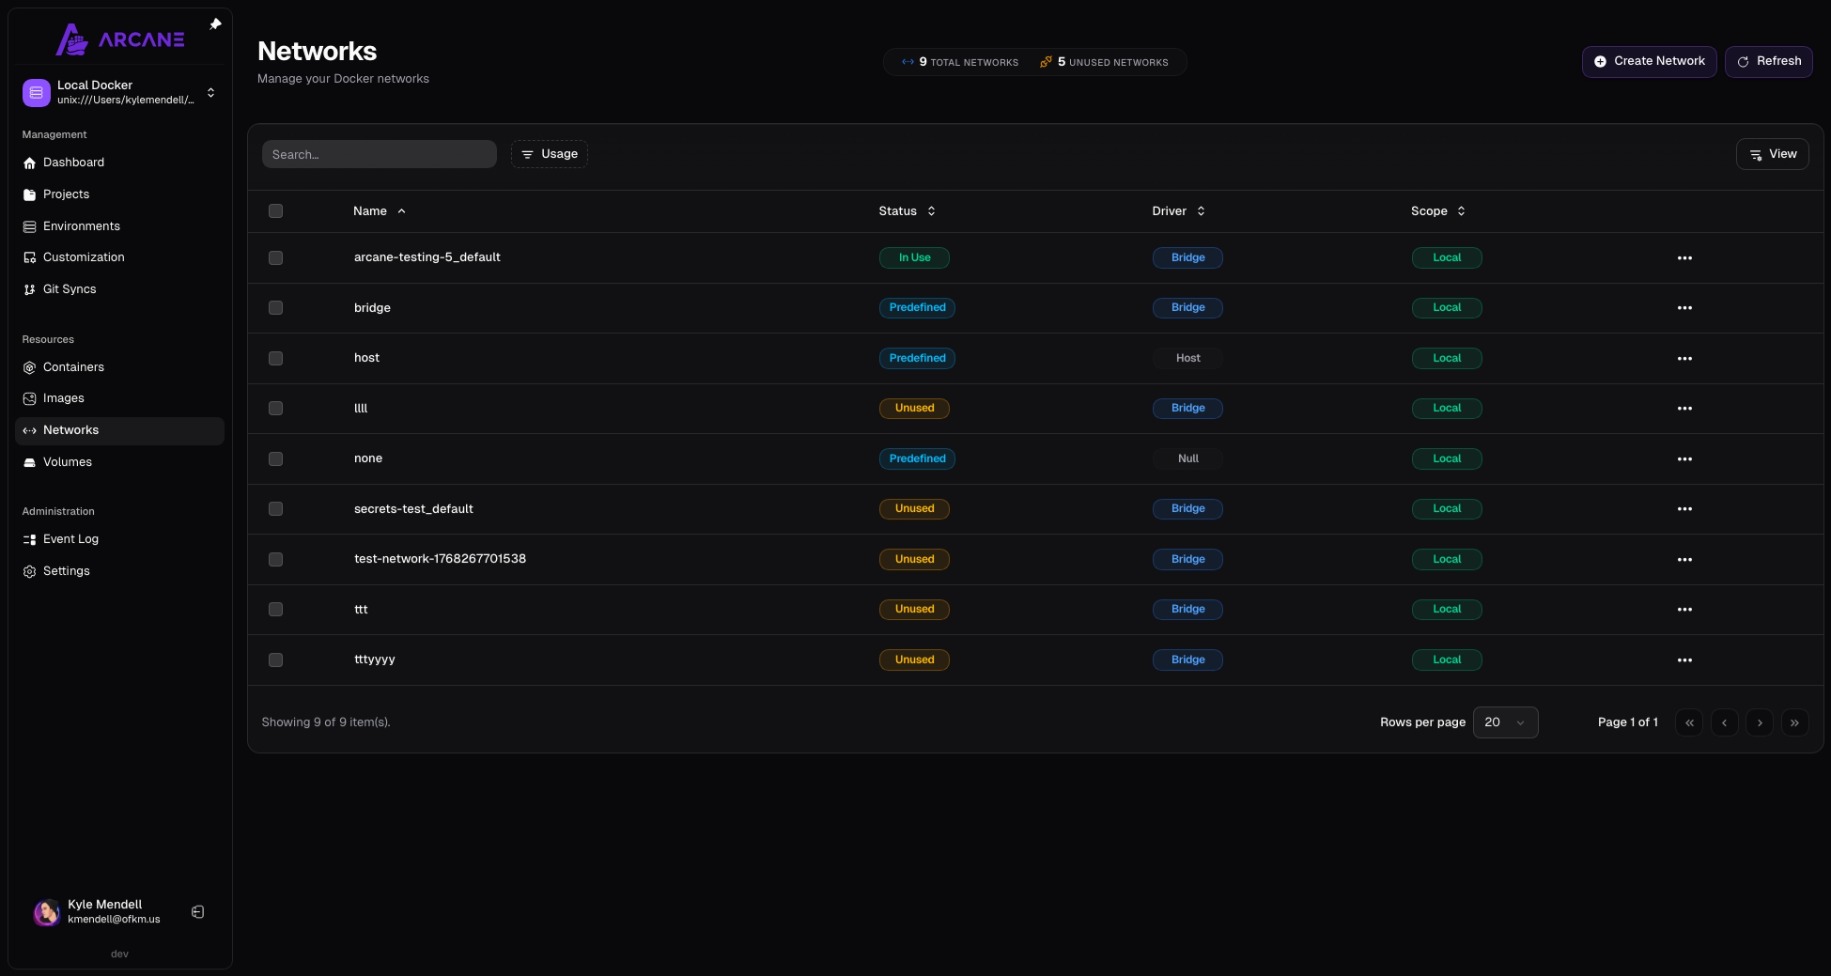1831x976 pixels.
Task: Switch to Networks in the sidebar
Action: 70,430
